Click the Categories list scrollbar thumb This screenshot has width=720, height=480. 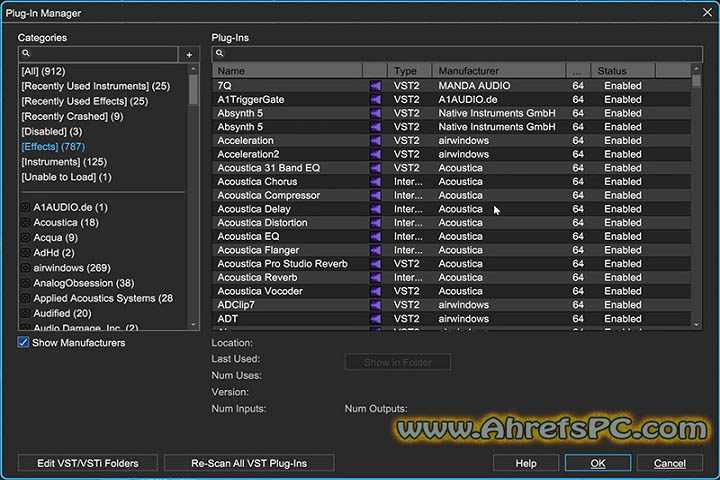click(193, 89)
